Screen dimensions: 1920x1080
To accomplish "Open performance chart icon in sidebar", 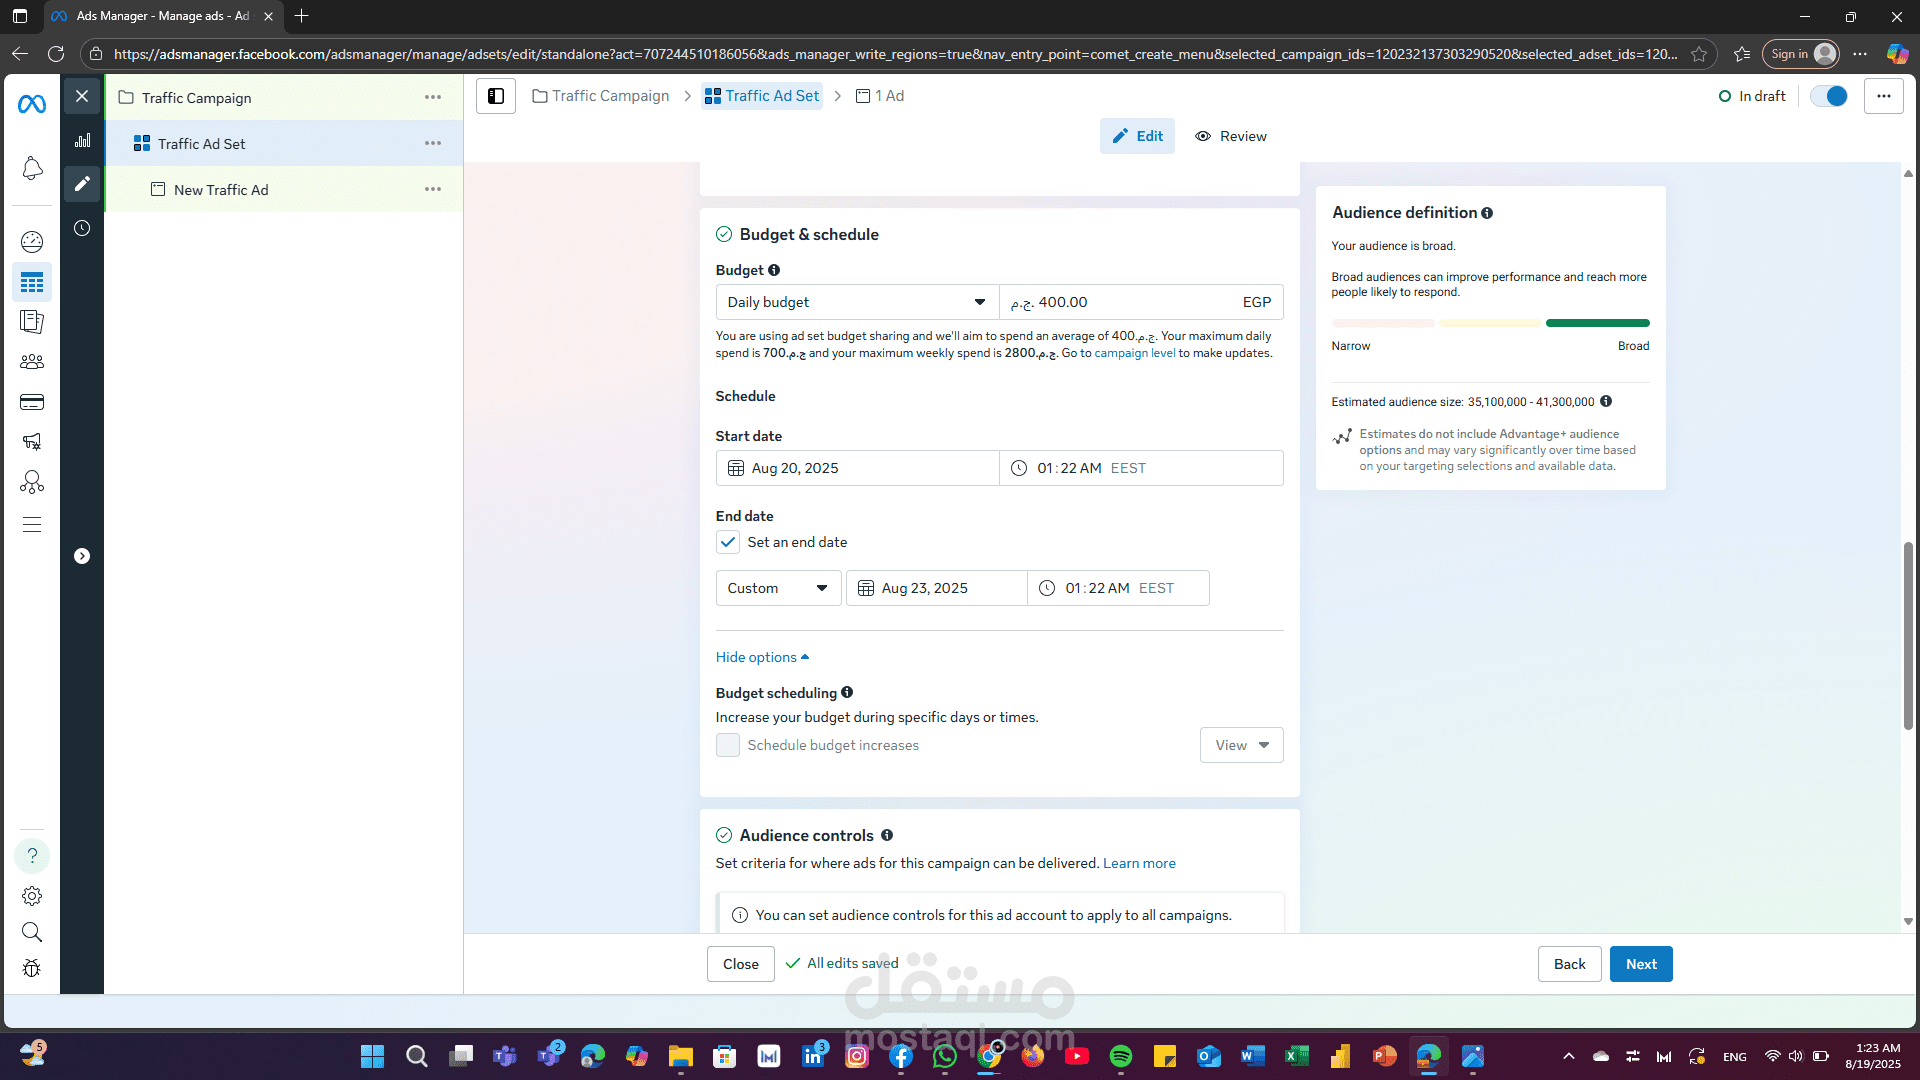I will click(x=82, y=141).
